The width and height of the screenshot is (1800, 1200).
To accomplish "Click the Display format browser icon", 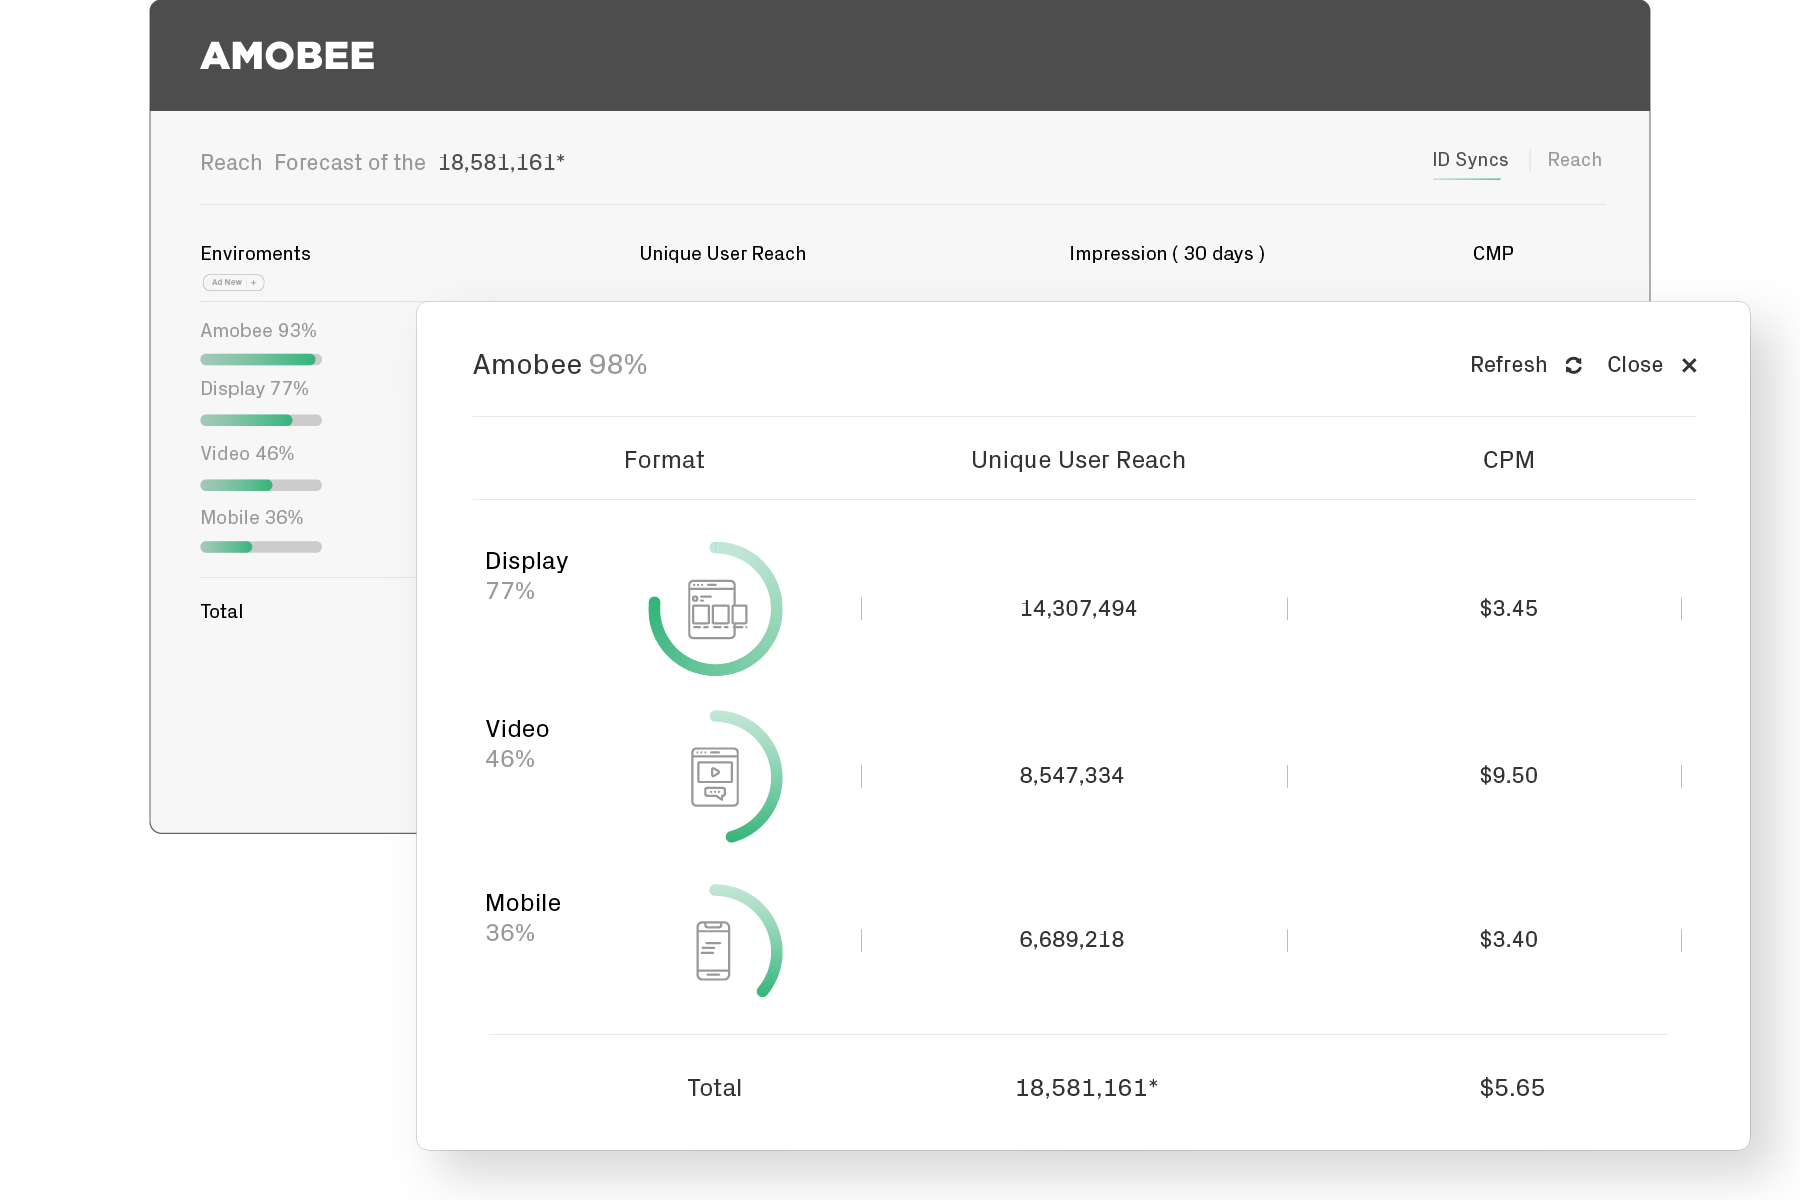I will click(x=717, y=609).
